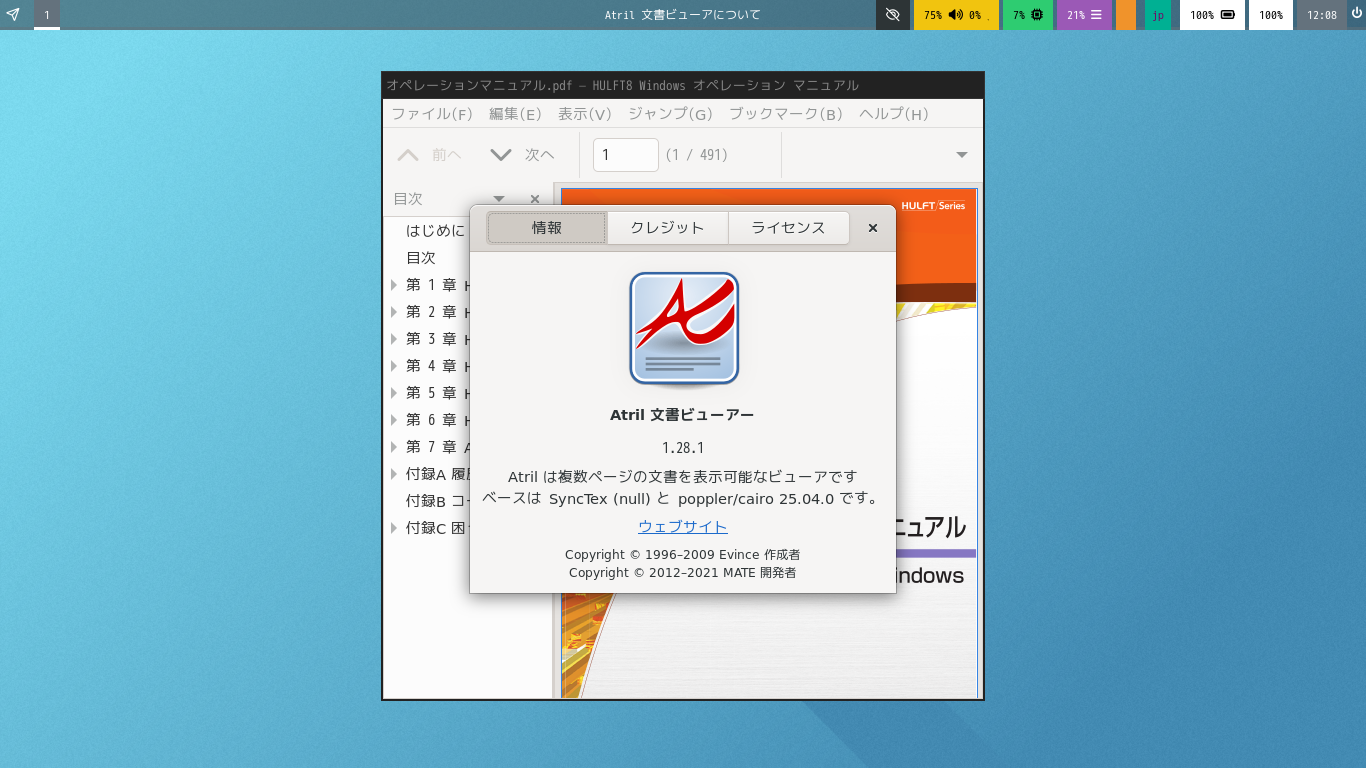Select はじめに in the outline

pyautogui.click(x=436, y=231)
